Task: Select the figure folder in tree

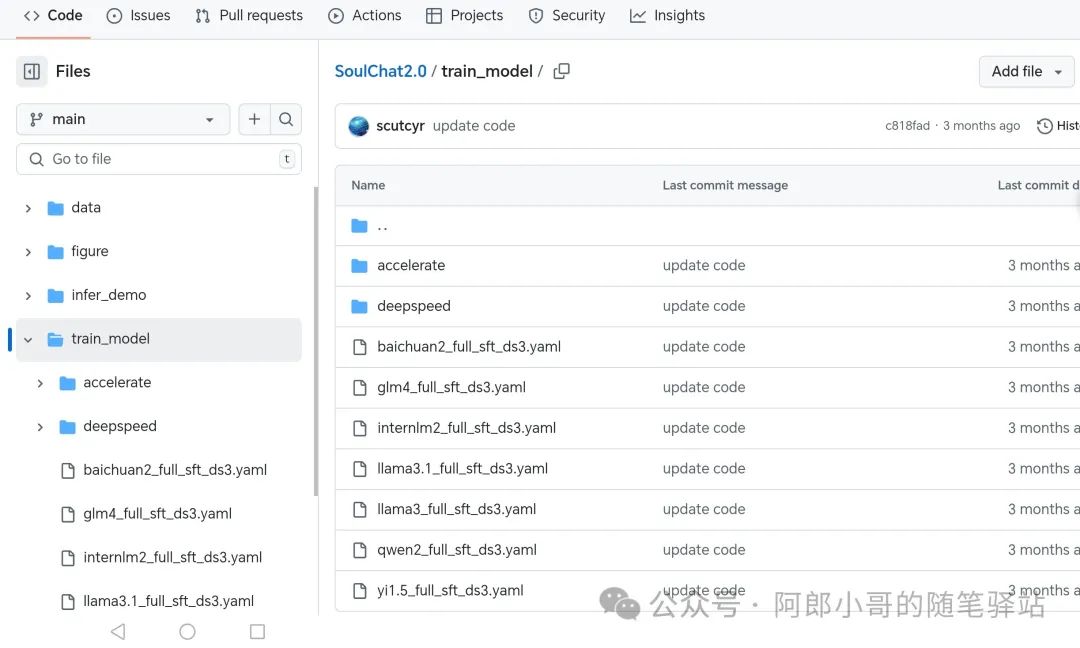Action: [x=90, y=251]
